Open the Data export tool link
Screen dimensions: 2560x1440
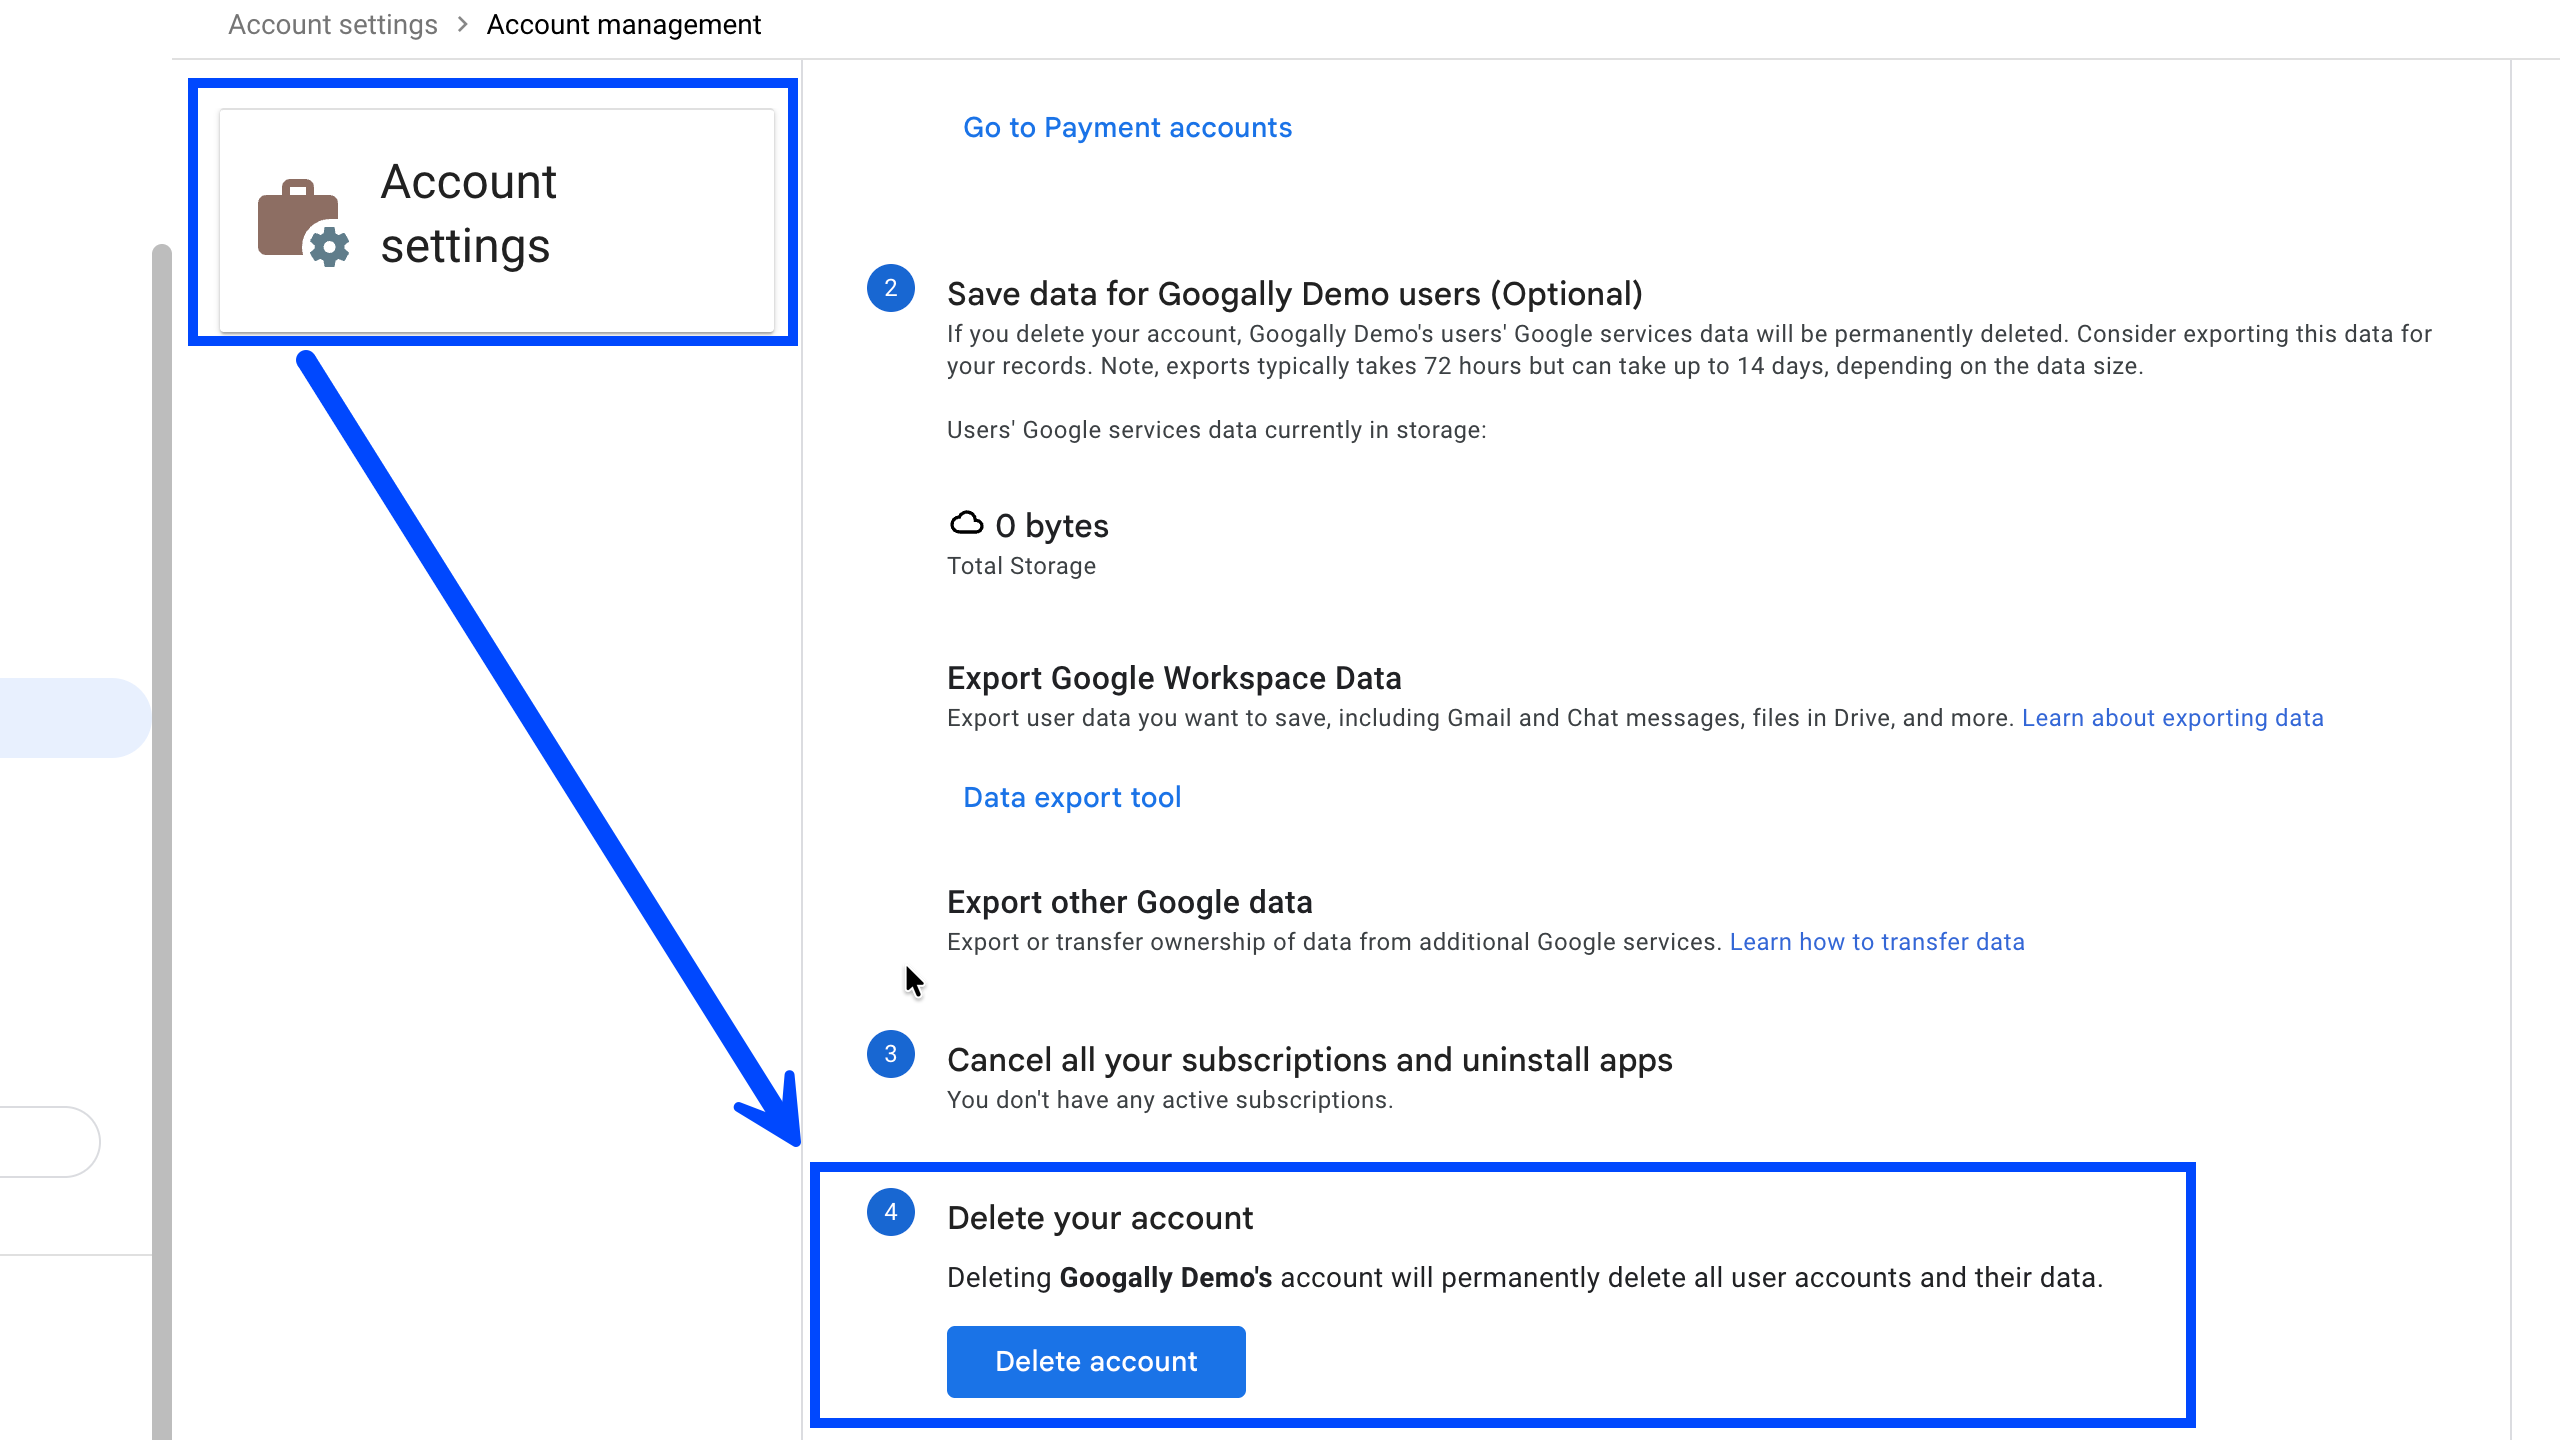click(1072, 798)
